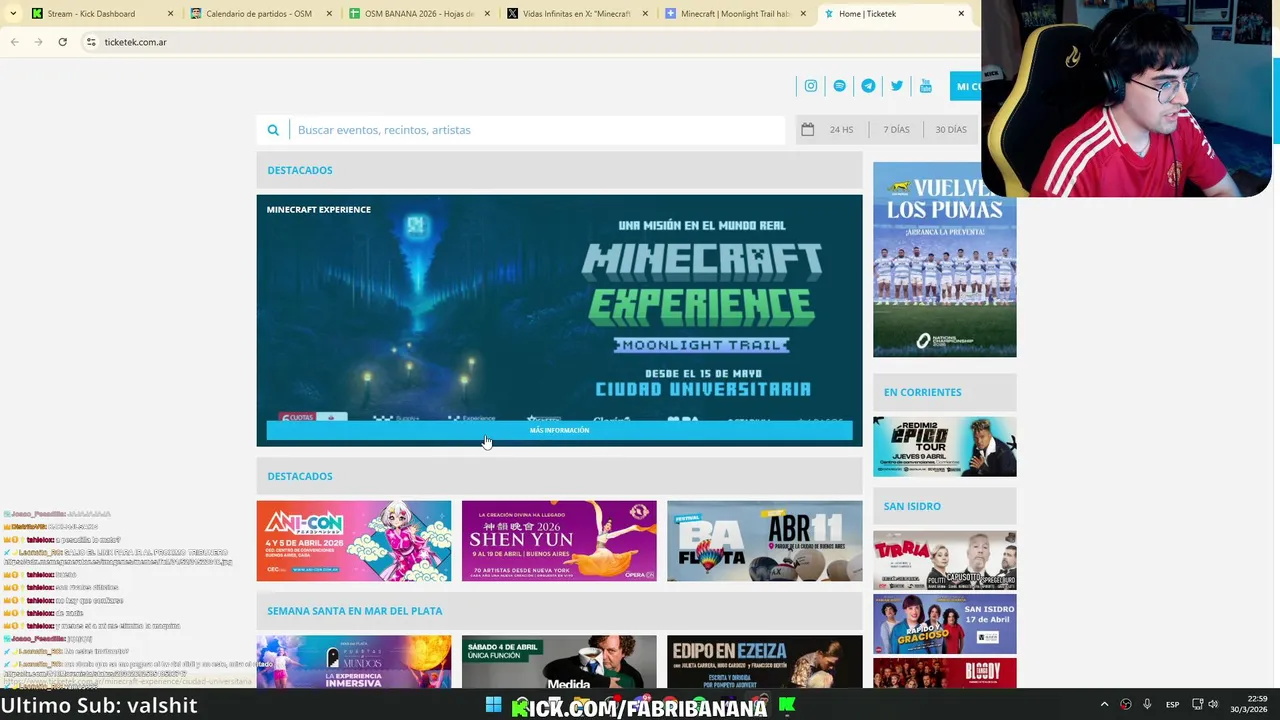Click the calendar date filter icon
The image size is (1280, 720).
[x=808, y=129]
